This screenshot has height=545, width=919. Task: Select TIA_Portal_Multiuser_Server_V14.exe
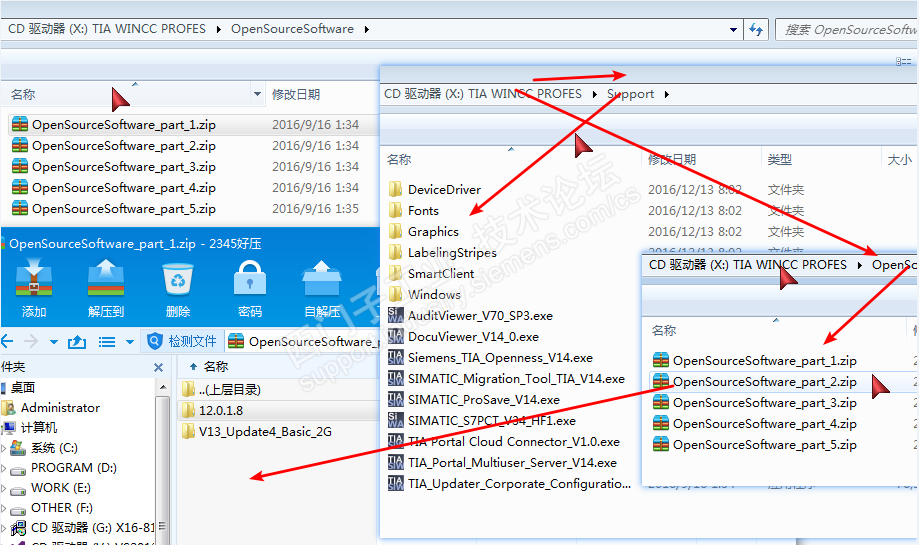pyautogui.click(x=503, y=463)
